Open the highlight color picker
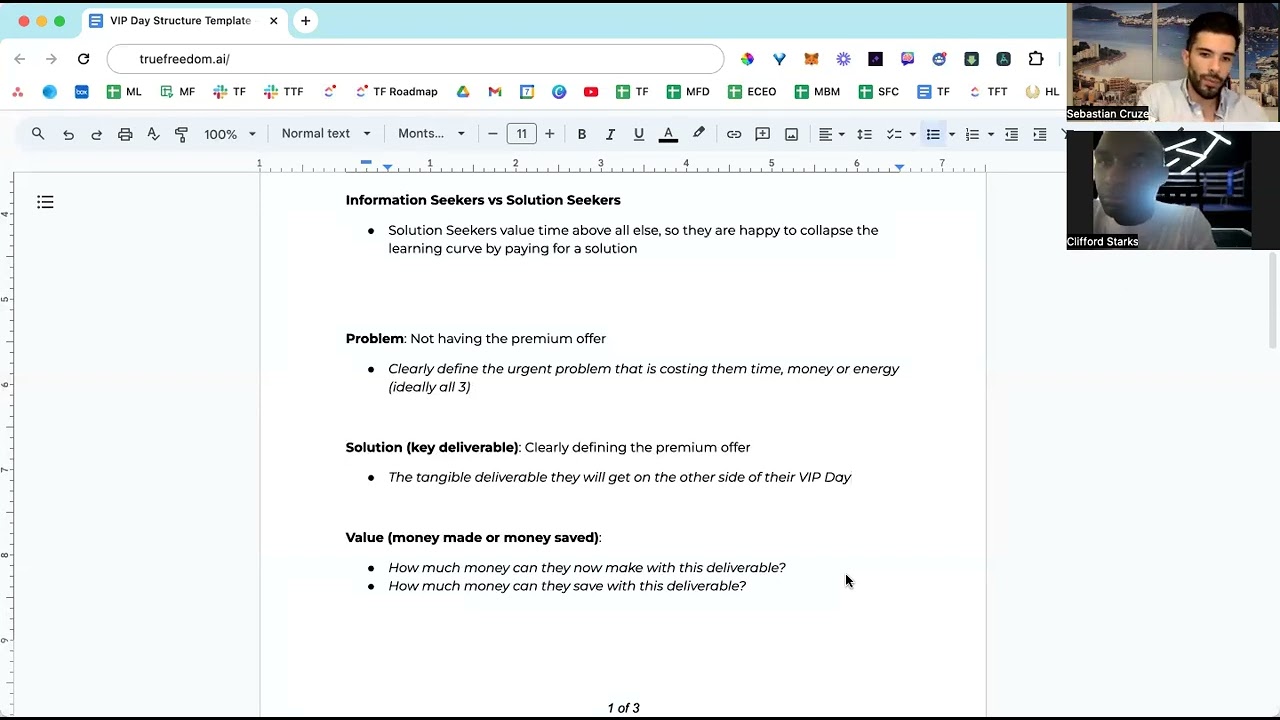Viewport: 1280px width, 720px height. [x=699, y=134]
